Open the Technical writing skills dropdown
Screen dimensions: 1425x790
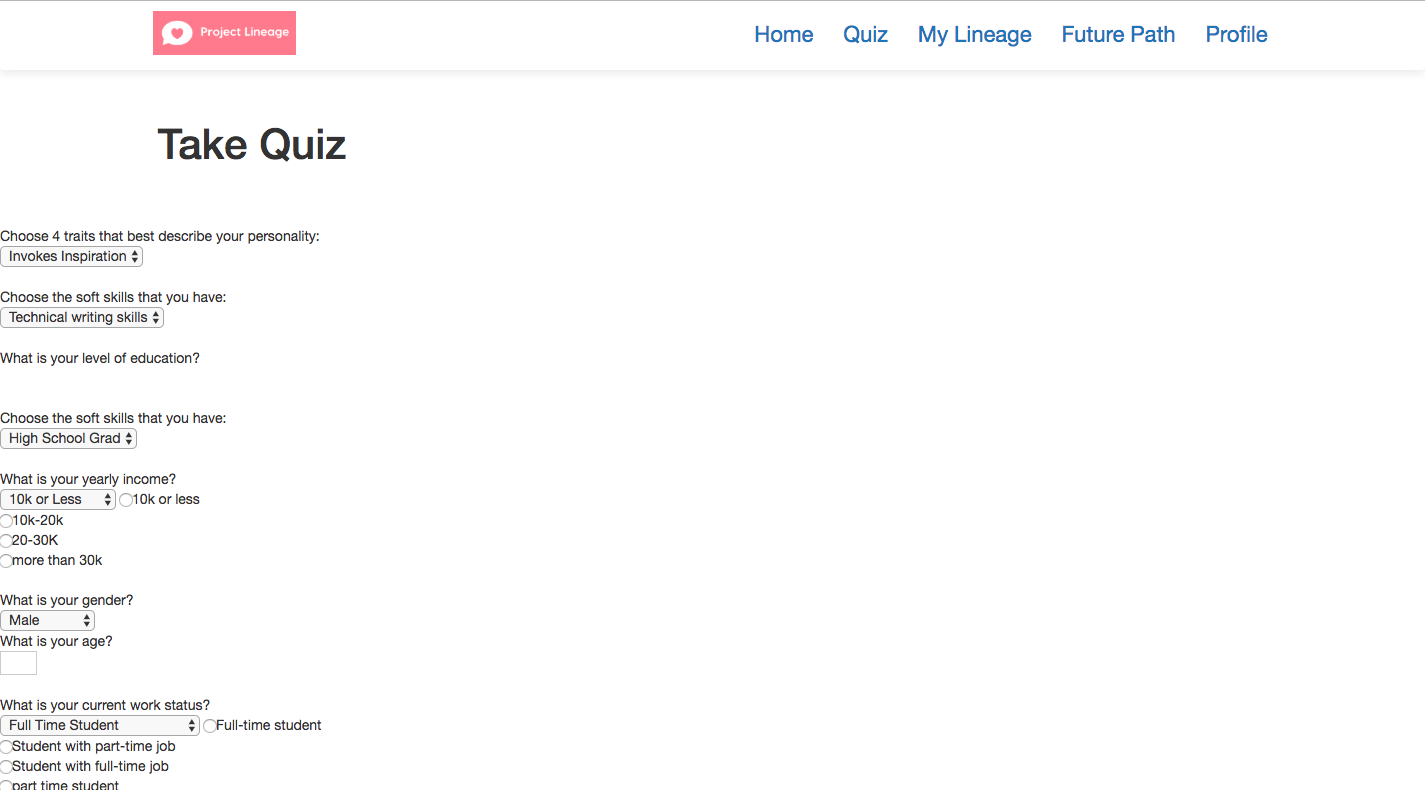coord(82,318)
